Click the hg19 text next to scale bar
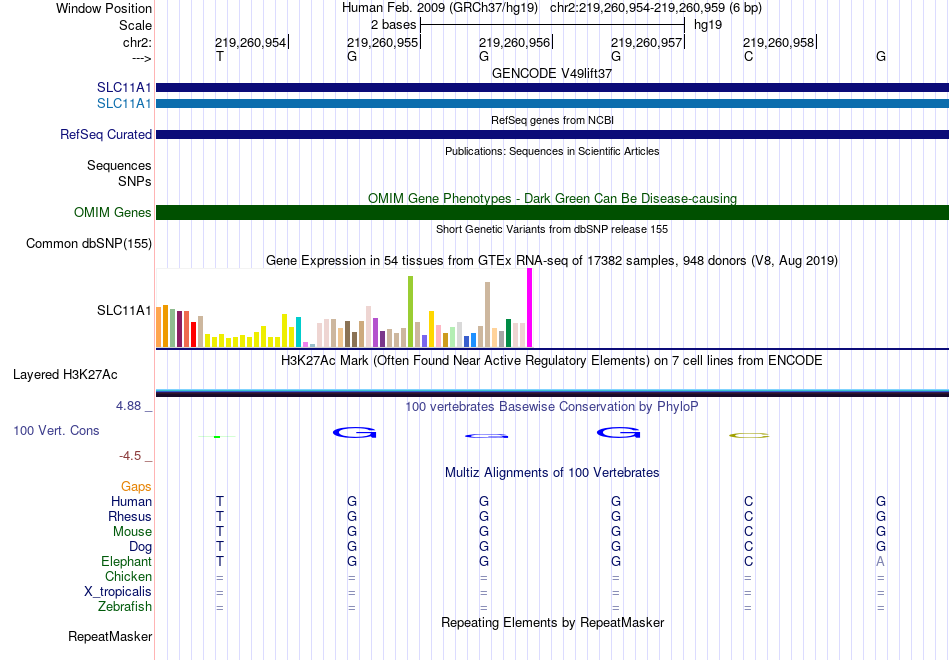This screenshot has height=660, width=950. click(708, 25)
